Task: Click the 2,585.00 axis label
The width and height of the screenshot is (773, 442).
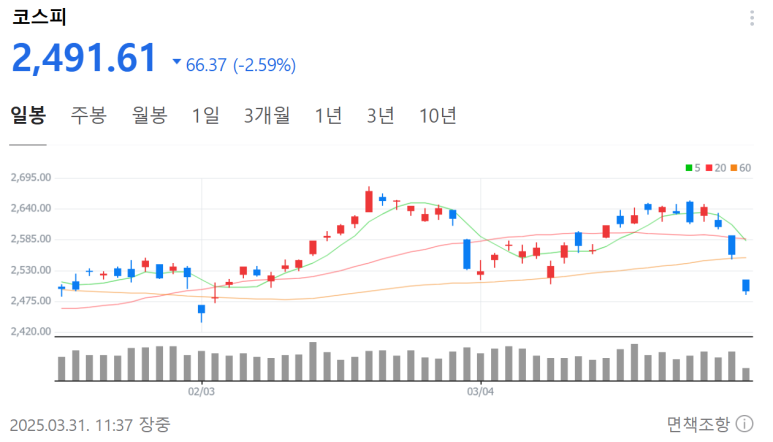Action: point(31,239)
